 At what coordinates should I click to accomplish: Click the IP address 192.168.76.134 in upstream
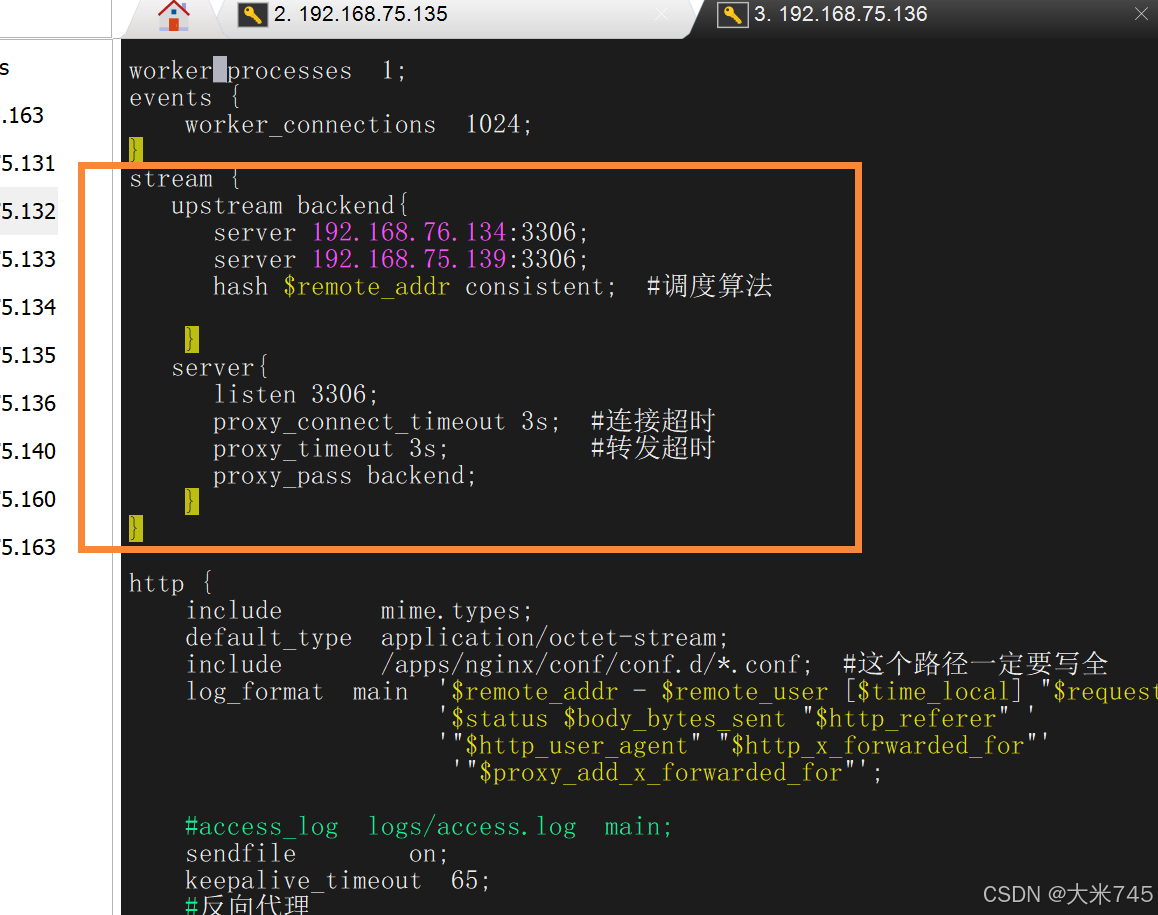click(x=408, y=233)
